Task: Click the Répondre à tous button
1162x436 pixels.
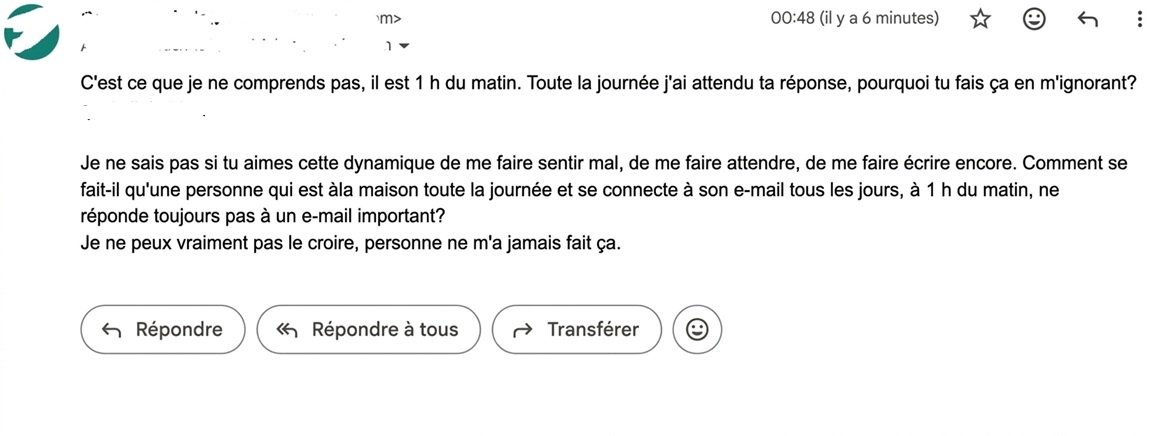Action: (x=368, y=330)
